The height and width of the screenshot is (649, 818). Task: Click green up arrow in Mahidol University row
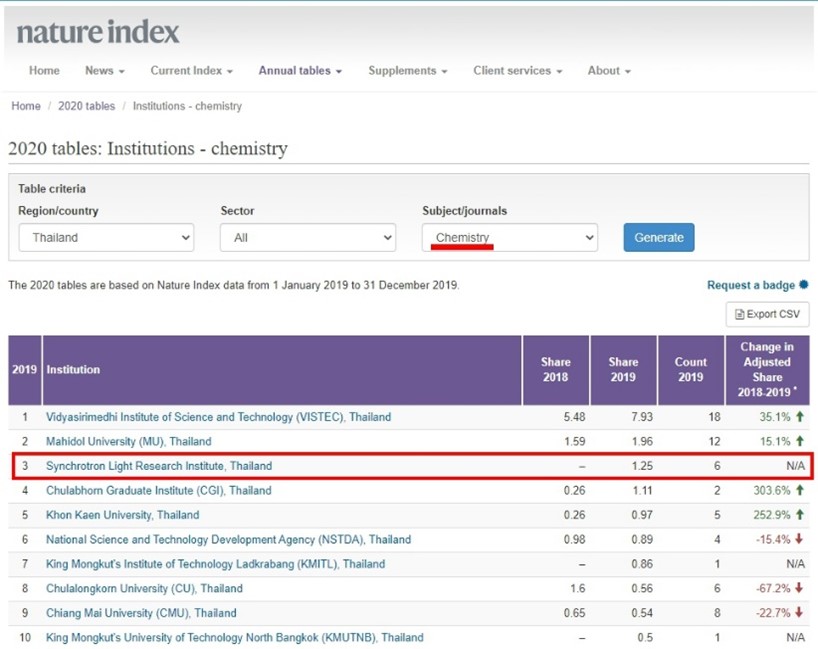(800, 441)
